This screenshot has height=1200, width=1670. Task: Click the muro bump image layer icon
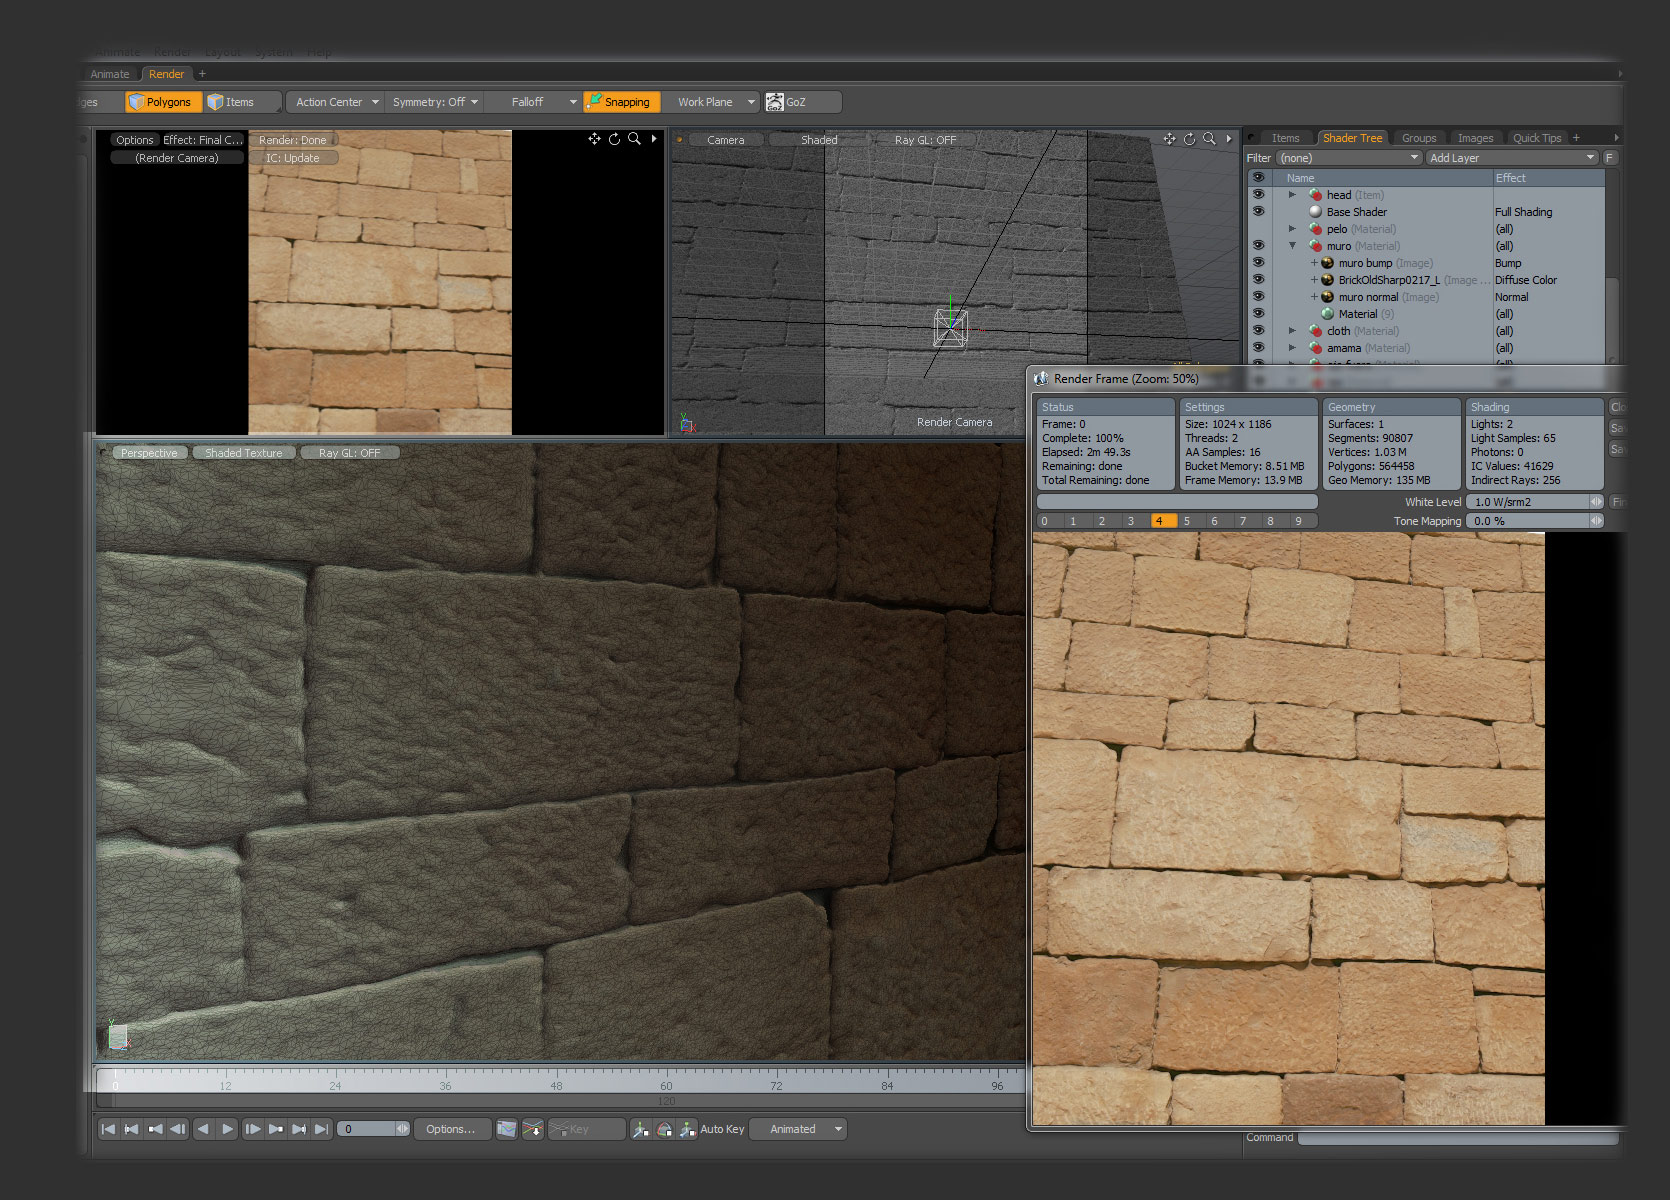tap(1328, 263)
